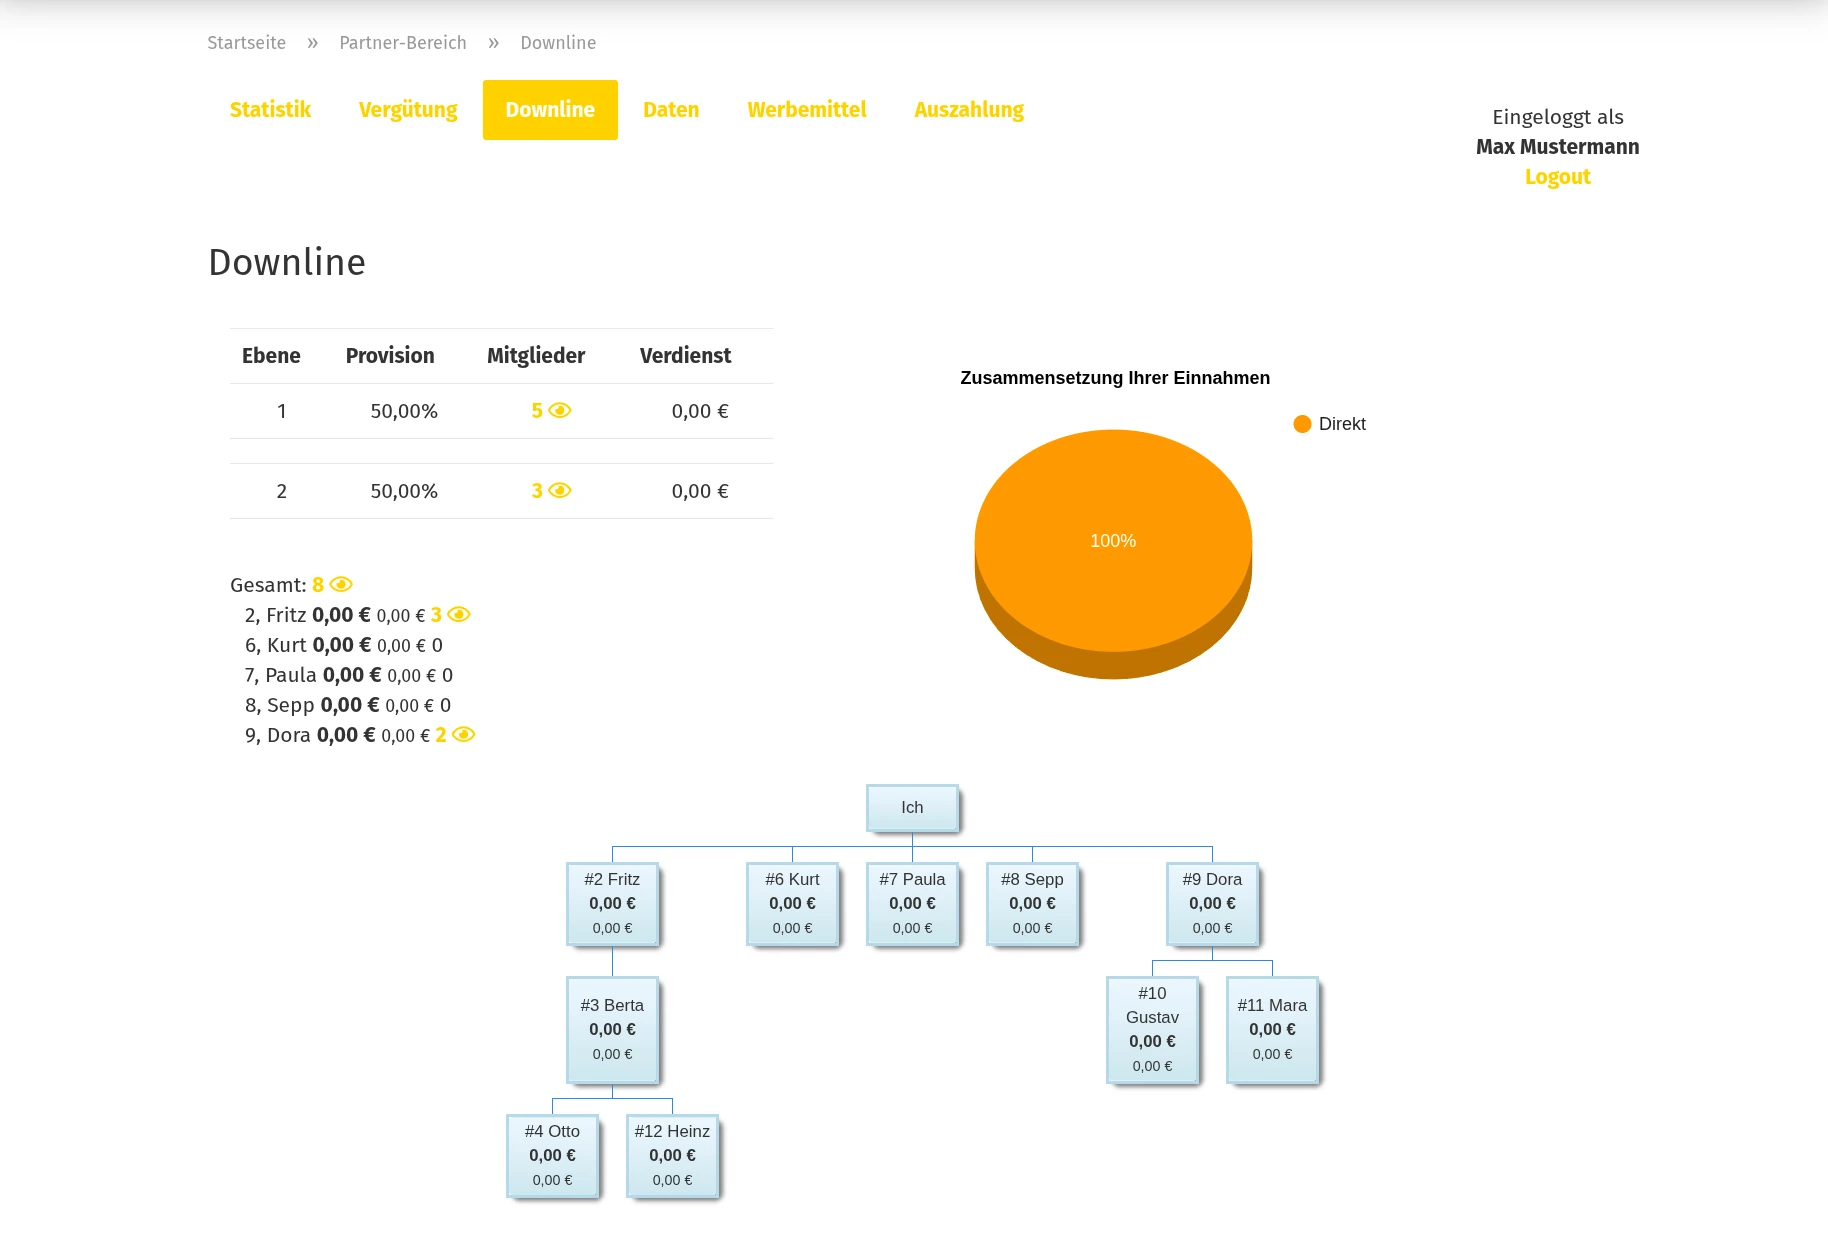Screen dimensions: 1828x1248
Task: Toggle eye icon next to Gesamt total
Action: (x=341, y=585)
